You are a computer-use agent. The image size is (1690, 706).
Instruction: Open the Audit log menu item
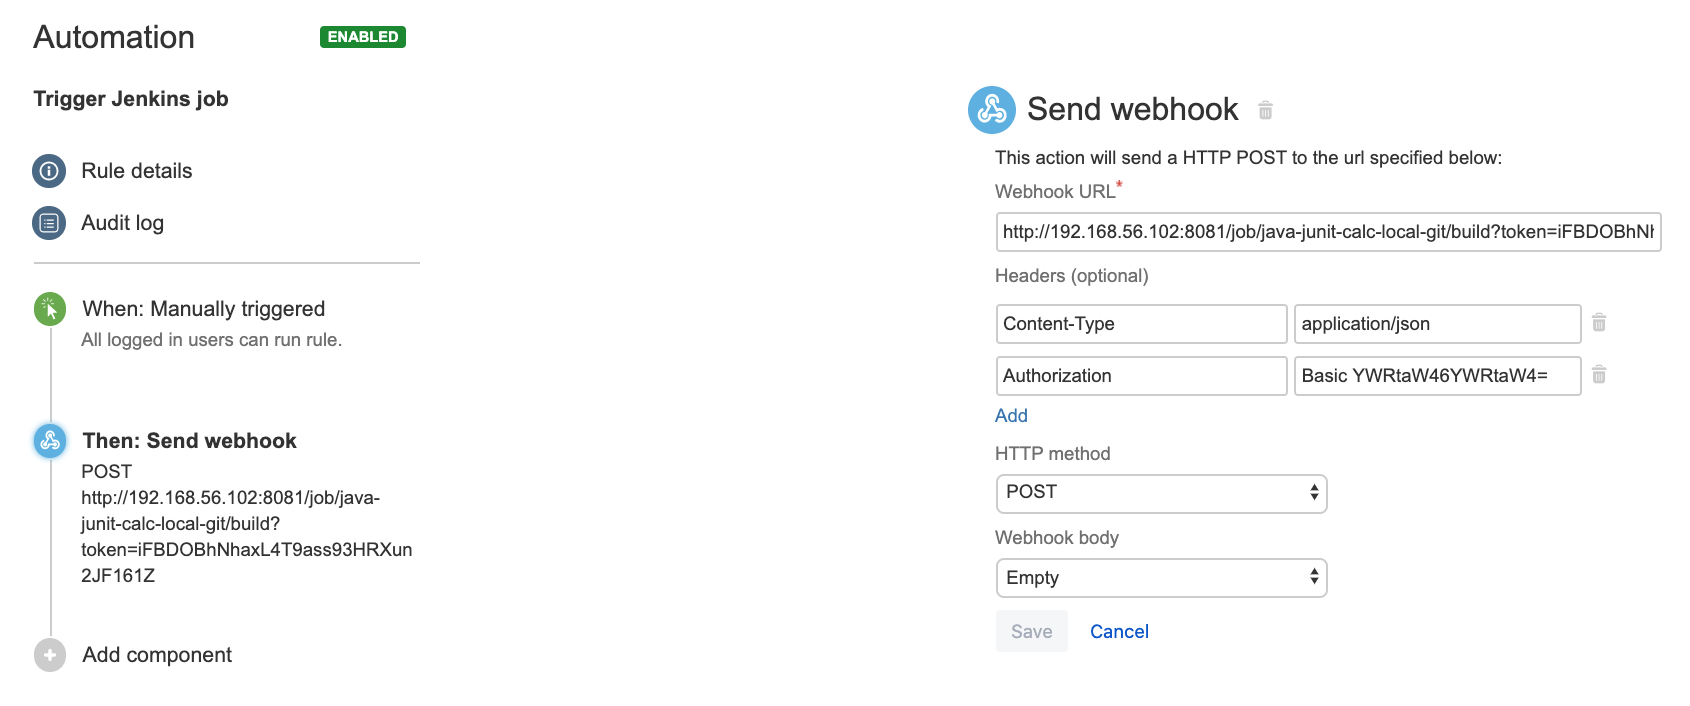tap(122, 223)
